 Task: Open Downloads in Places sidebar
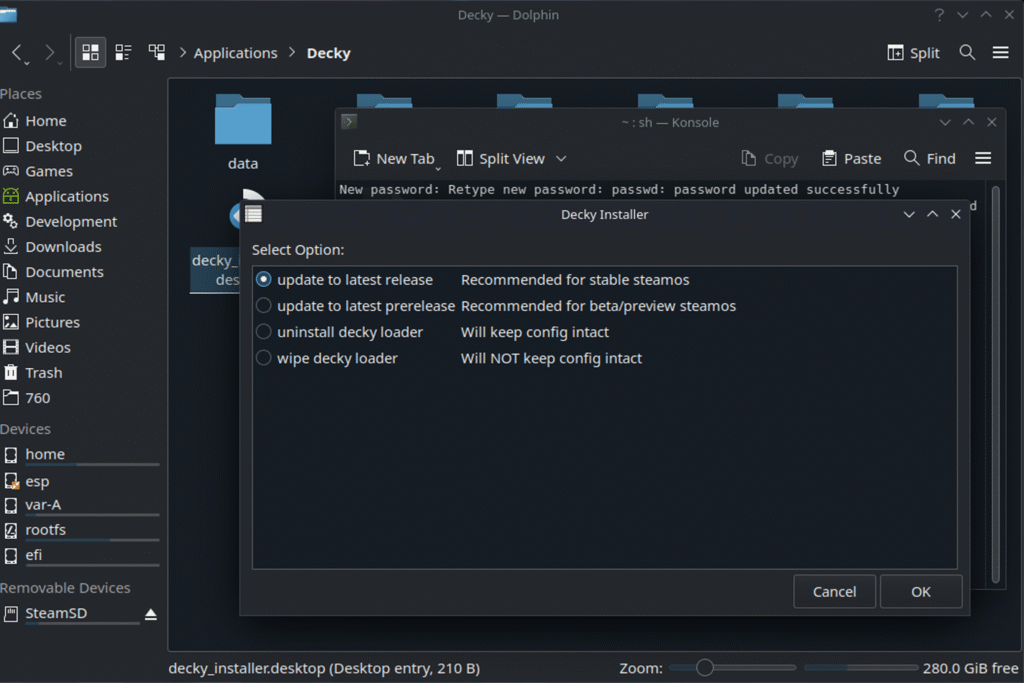(x=63, y=247)
